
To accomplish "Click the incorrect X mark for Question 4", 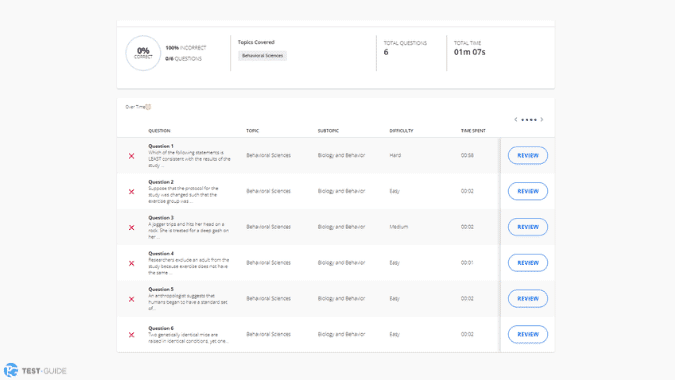I will pos(132,263).
